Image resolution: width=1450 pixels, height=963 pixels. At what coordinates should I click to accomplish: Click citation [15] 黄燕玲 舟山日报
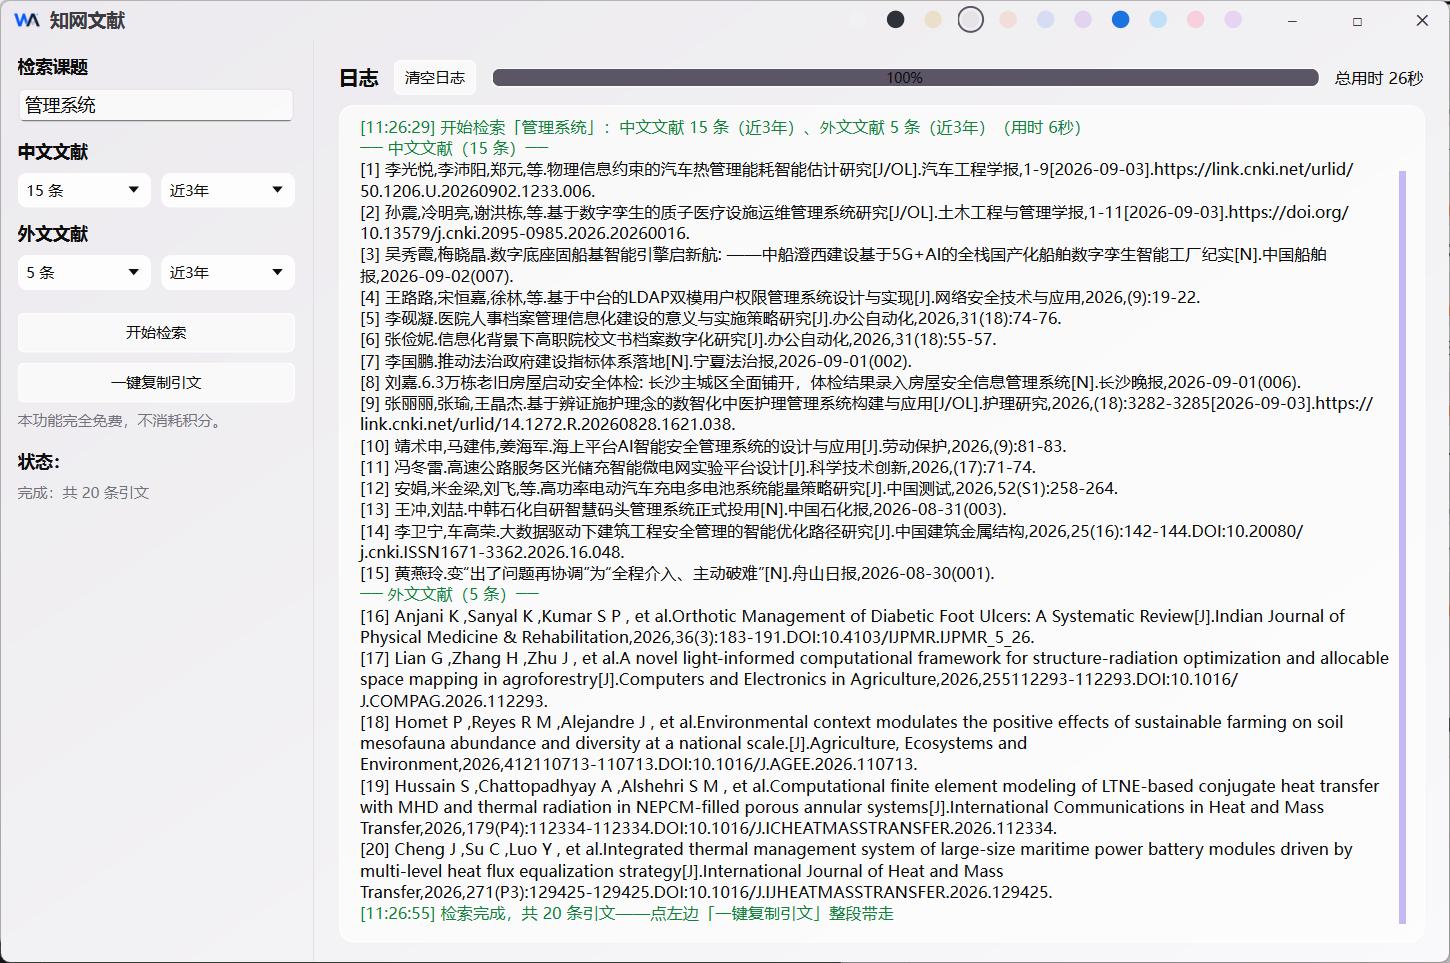(677, 573)
